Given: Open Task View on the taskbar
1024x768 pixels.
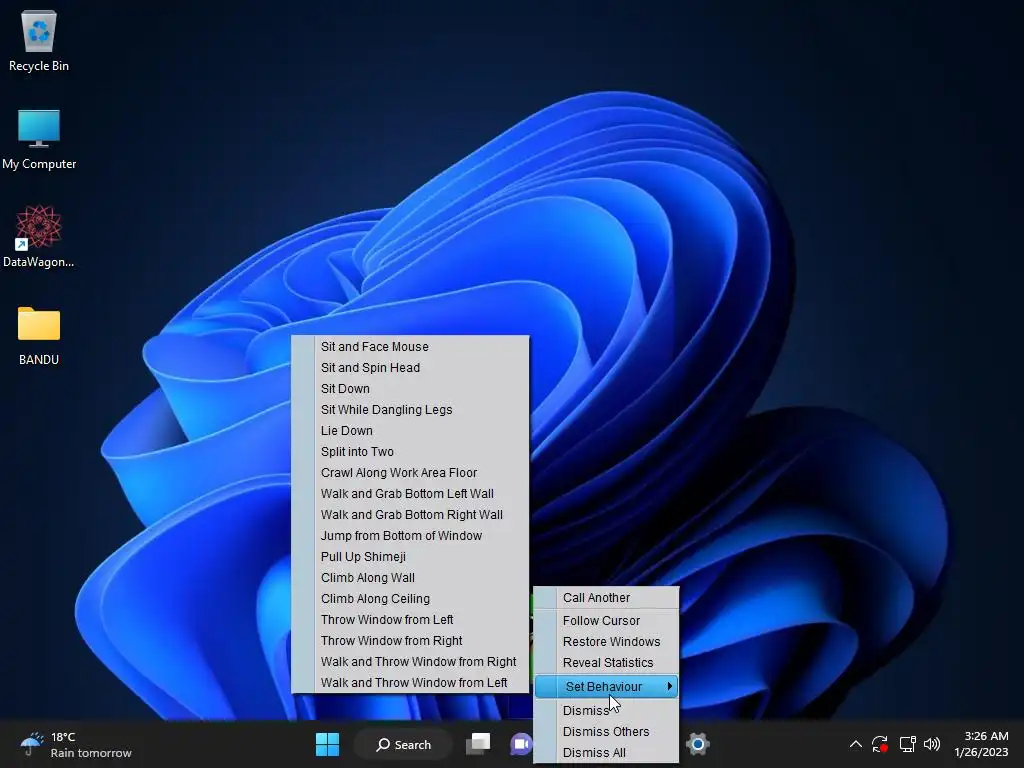Looking at the screenshot, I should tap(478, 744).
